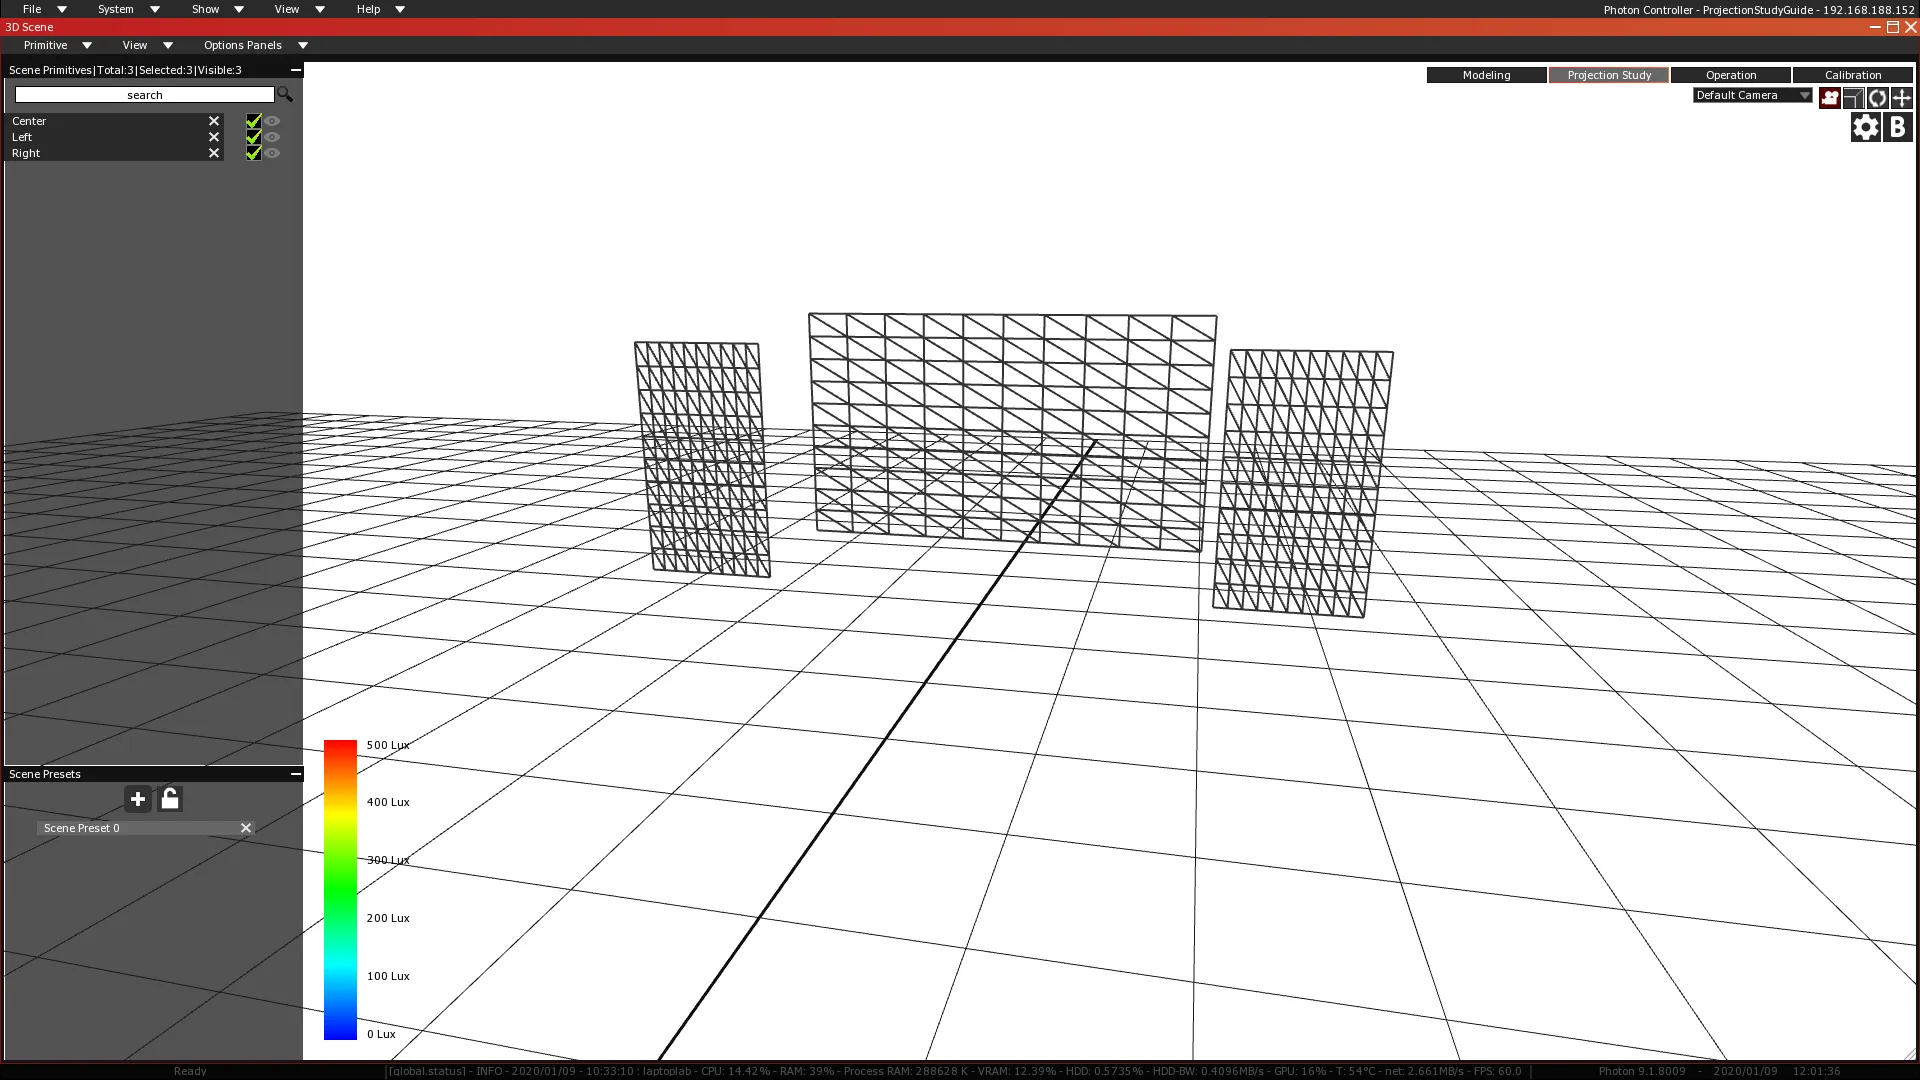The image size is (1920, 1080).
Task: Click the '500 Lux' scale label
Action: click(388, 745)
